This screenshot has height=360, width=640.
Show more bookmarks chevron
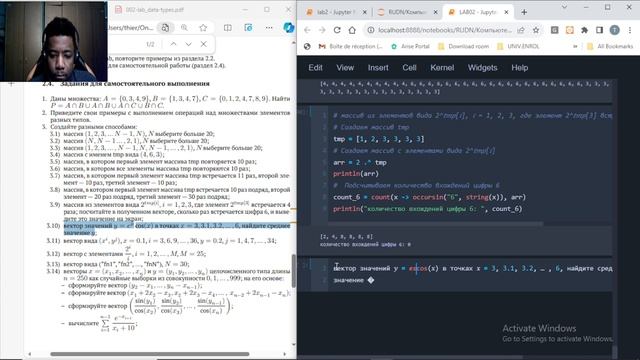[x=575, y=47]
